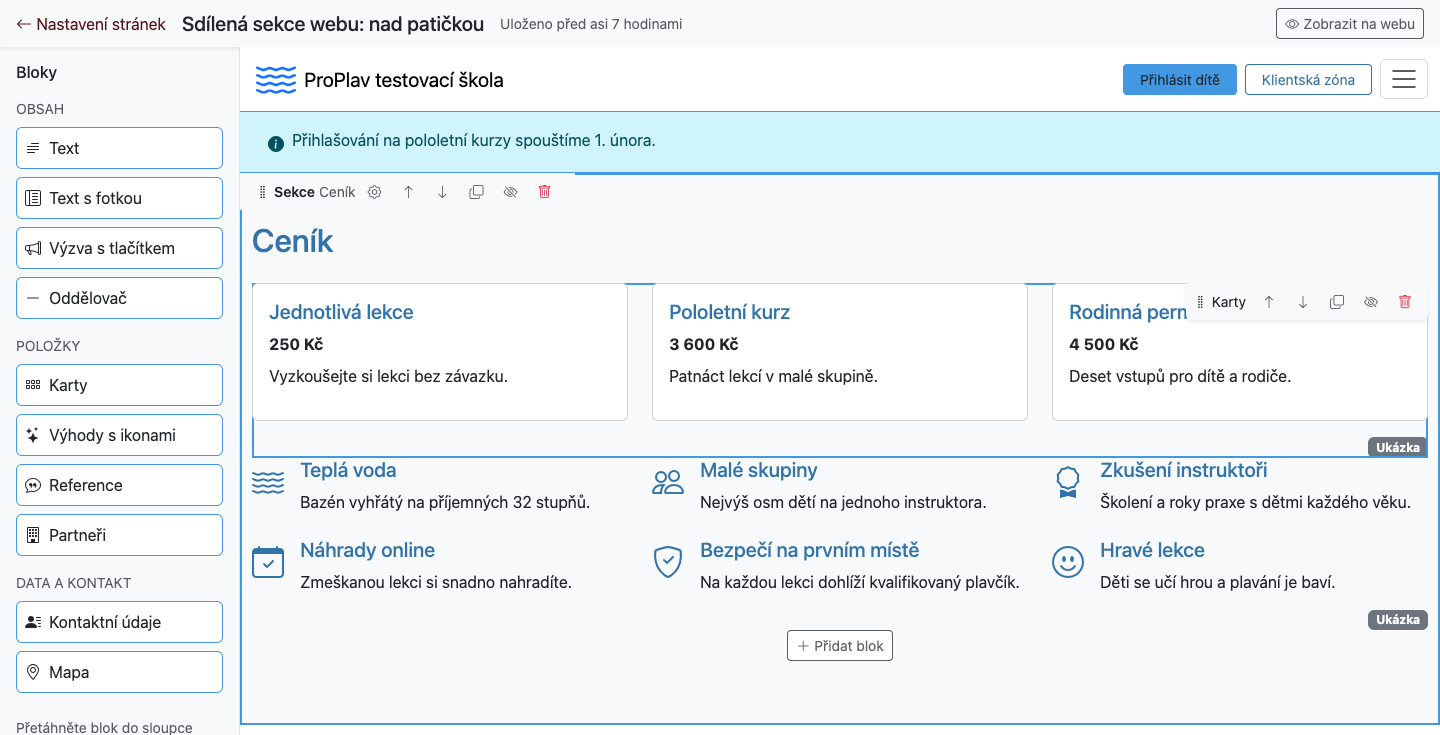
Task: Hide the Karty block
Action: 1371,302
